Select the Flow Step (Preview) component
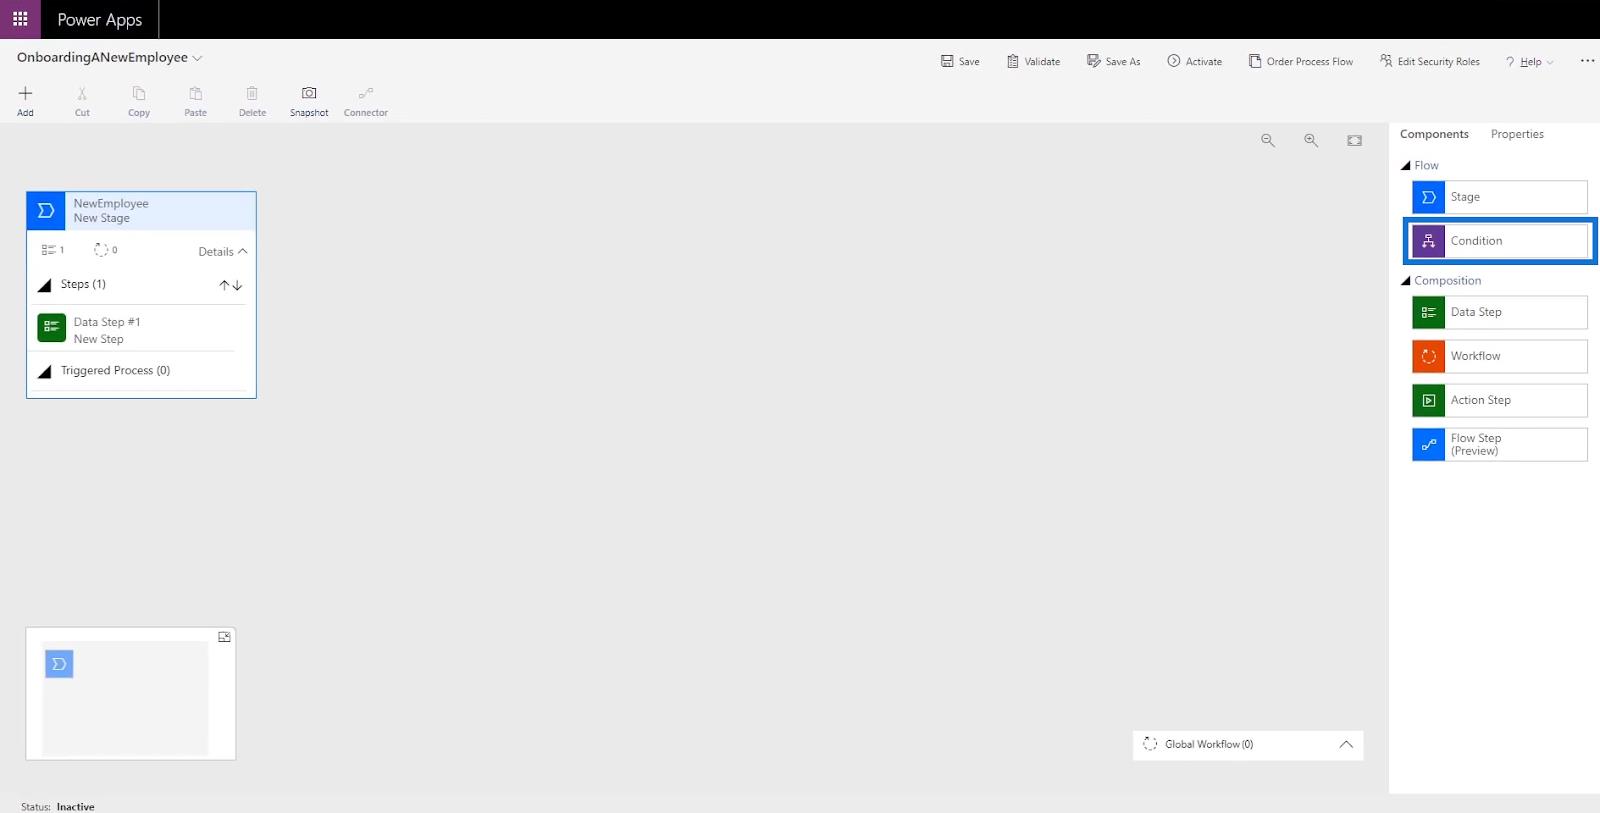 [x=1499, y=444]
